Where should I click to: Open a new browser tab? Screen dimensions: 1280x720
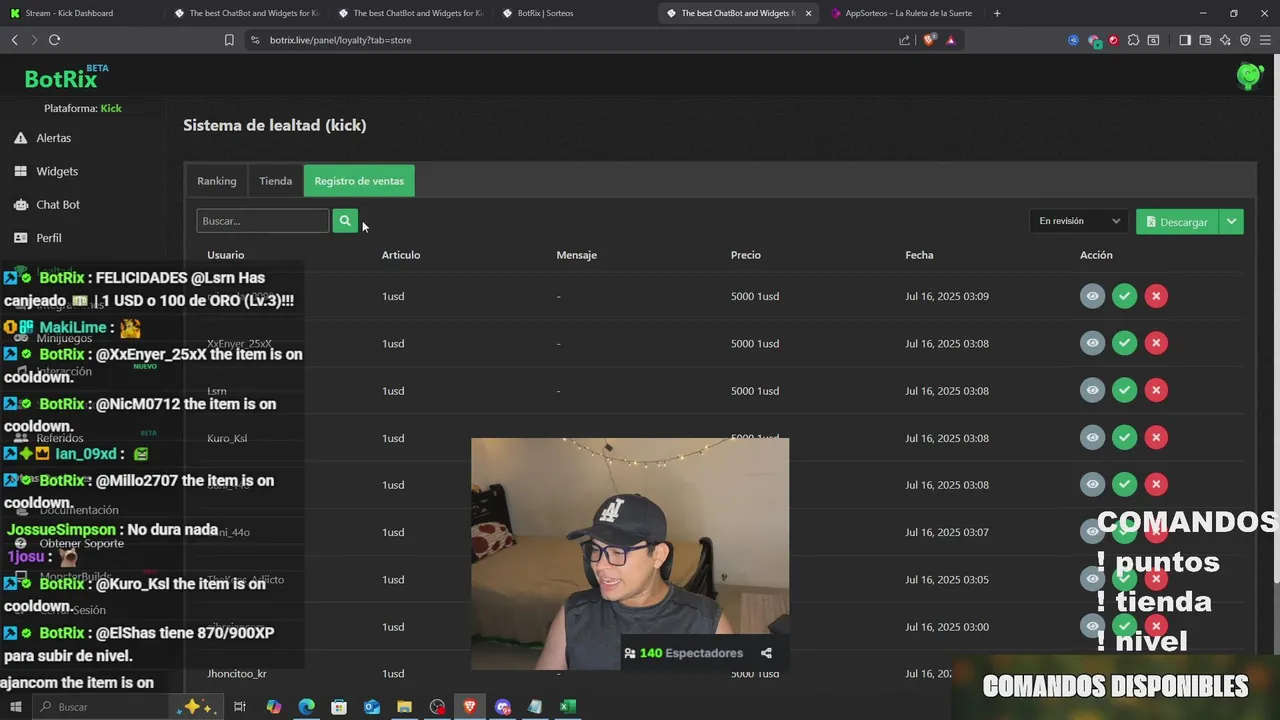point(997,13)
